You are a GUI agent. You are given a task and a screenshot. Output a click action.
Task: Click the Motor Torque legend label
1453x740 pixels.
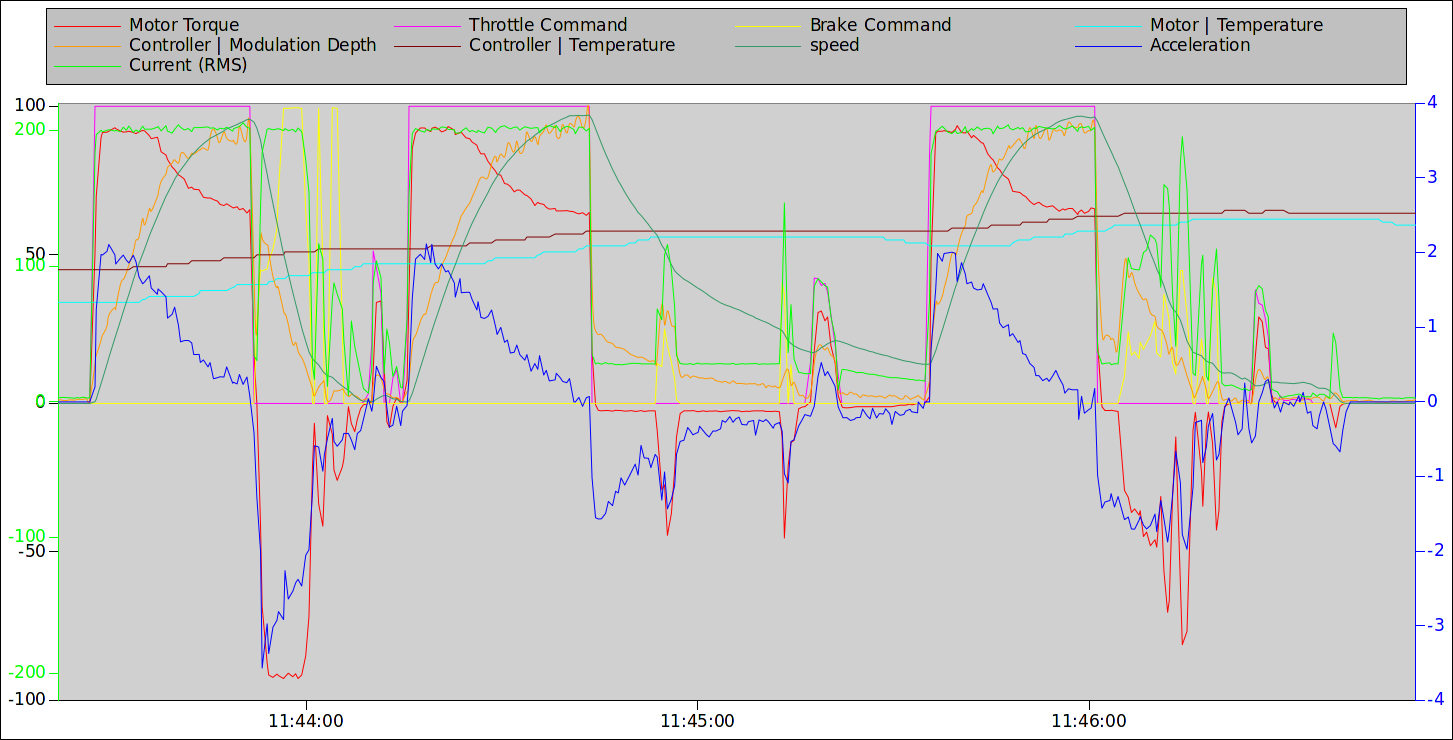click(x=184, y=25)
